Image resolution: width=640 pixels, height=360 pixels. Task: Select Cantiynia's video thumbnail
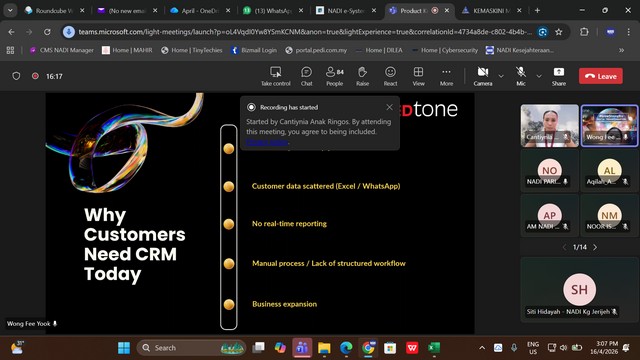coord(549,126)
